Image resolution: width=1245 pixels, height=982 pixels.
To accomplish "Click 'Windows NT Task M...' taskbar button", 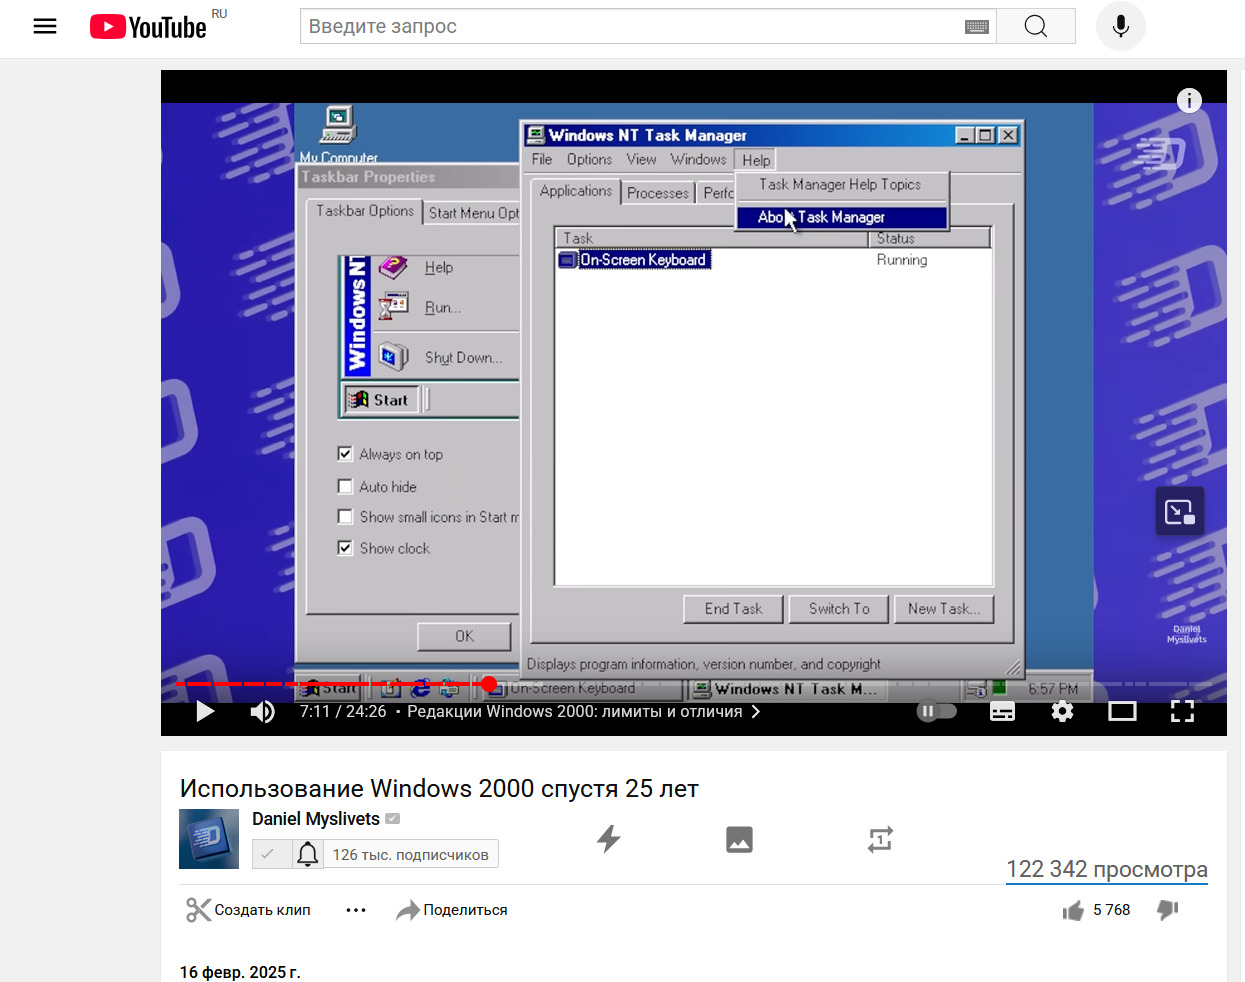I will coord(785,689).
